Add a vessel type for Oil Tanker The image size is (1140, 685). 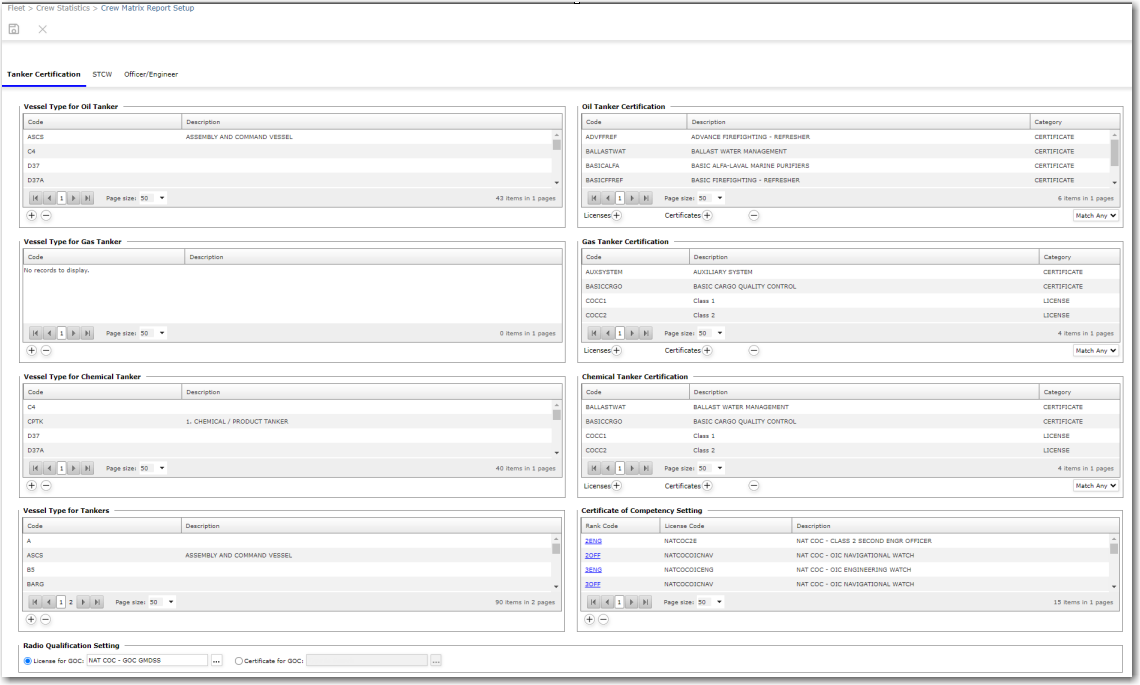(31, 215)
